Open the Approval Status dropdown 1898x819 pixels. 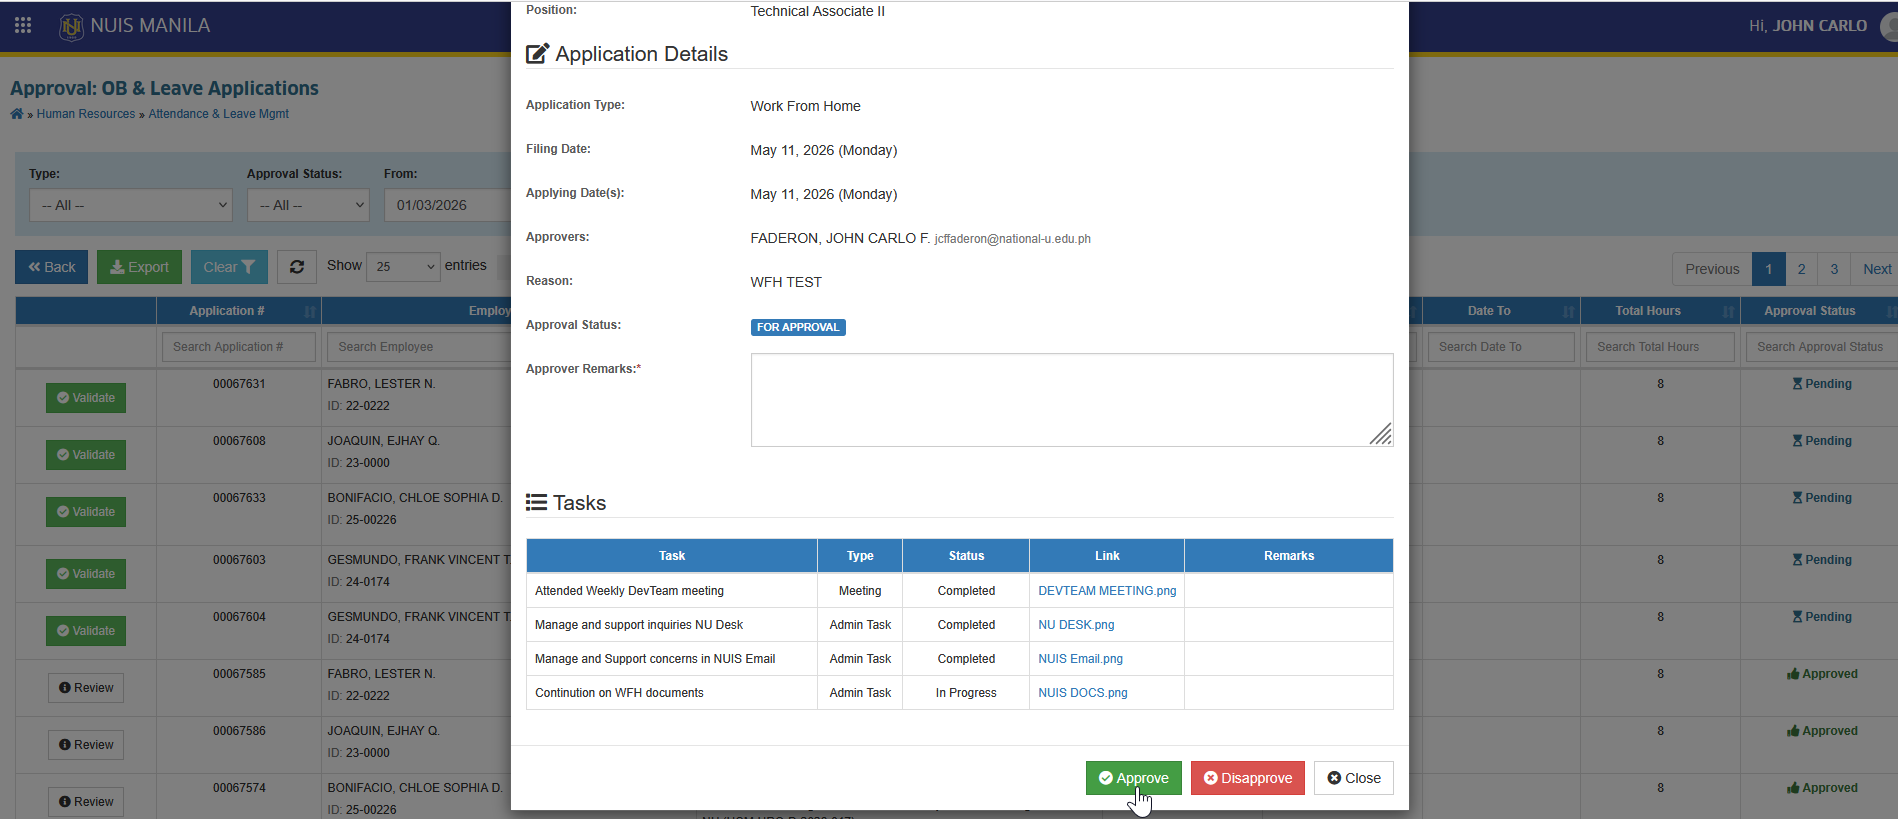(308, 205)
